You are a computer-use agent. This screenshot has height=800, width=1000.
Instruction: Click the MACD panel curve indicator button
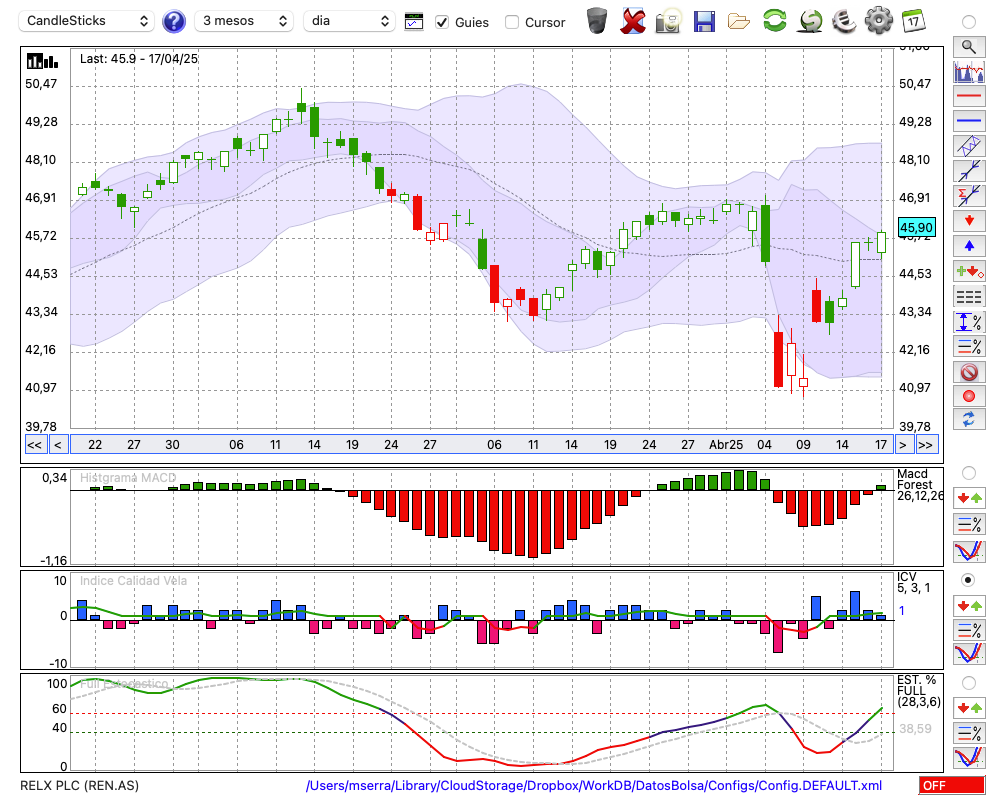tap(969, 551)
